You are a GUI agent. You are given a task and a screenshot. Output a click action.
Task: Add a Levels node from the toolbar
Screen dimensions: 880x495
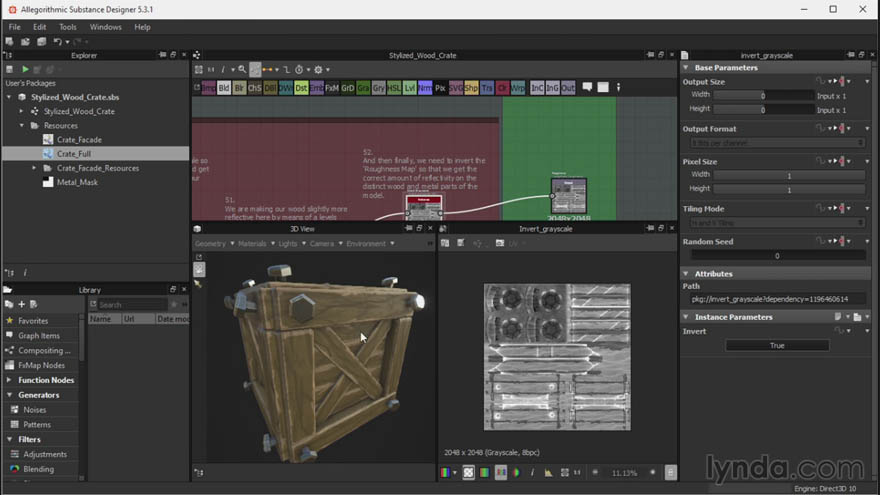pyautogui.click(x=410, y=88)
